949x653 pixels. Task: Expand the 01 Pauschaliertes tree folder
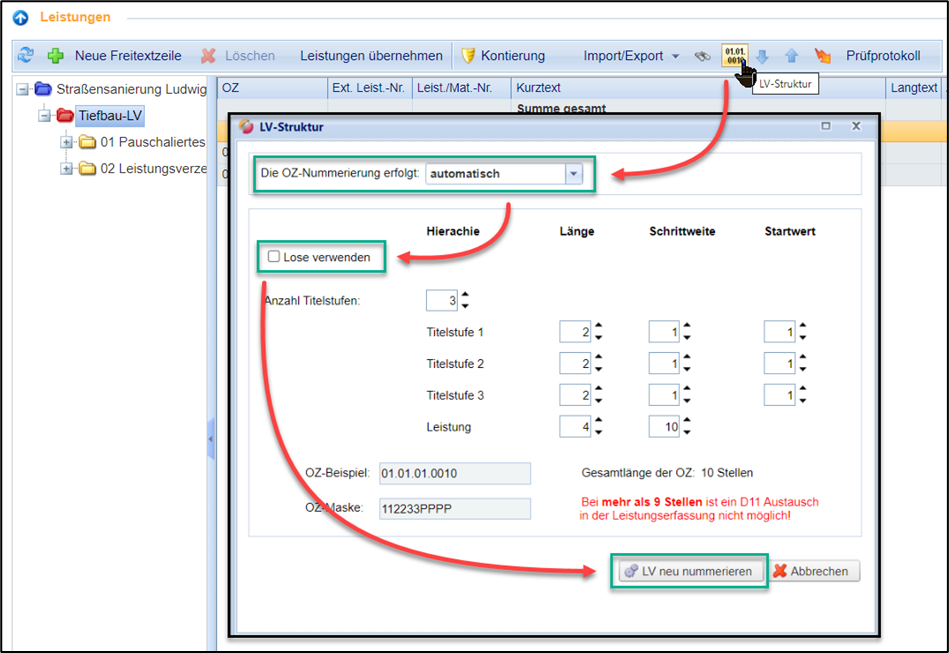coord(67,142)
